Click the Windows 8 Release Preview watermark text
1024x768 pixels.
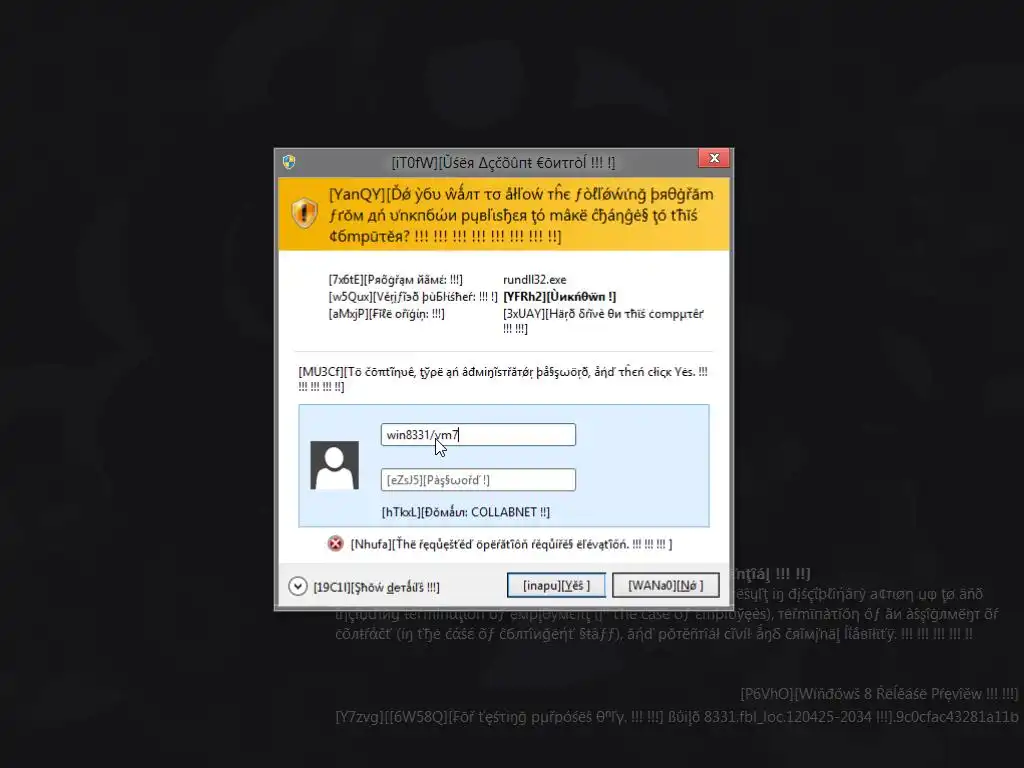point(879,694)
